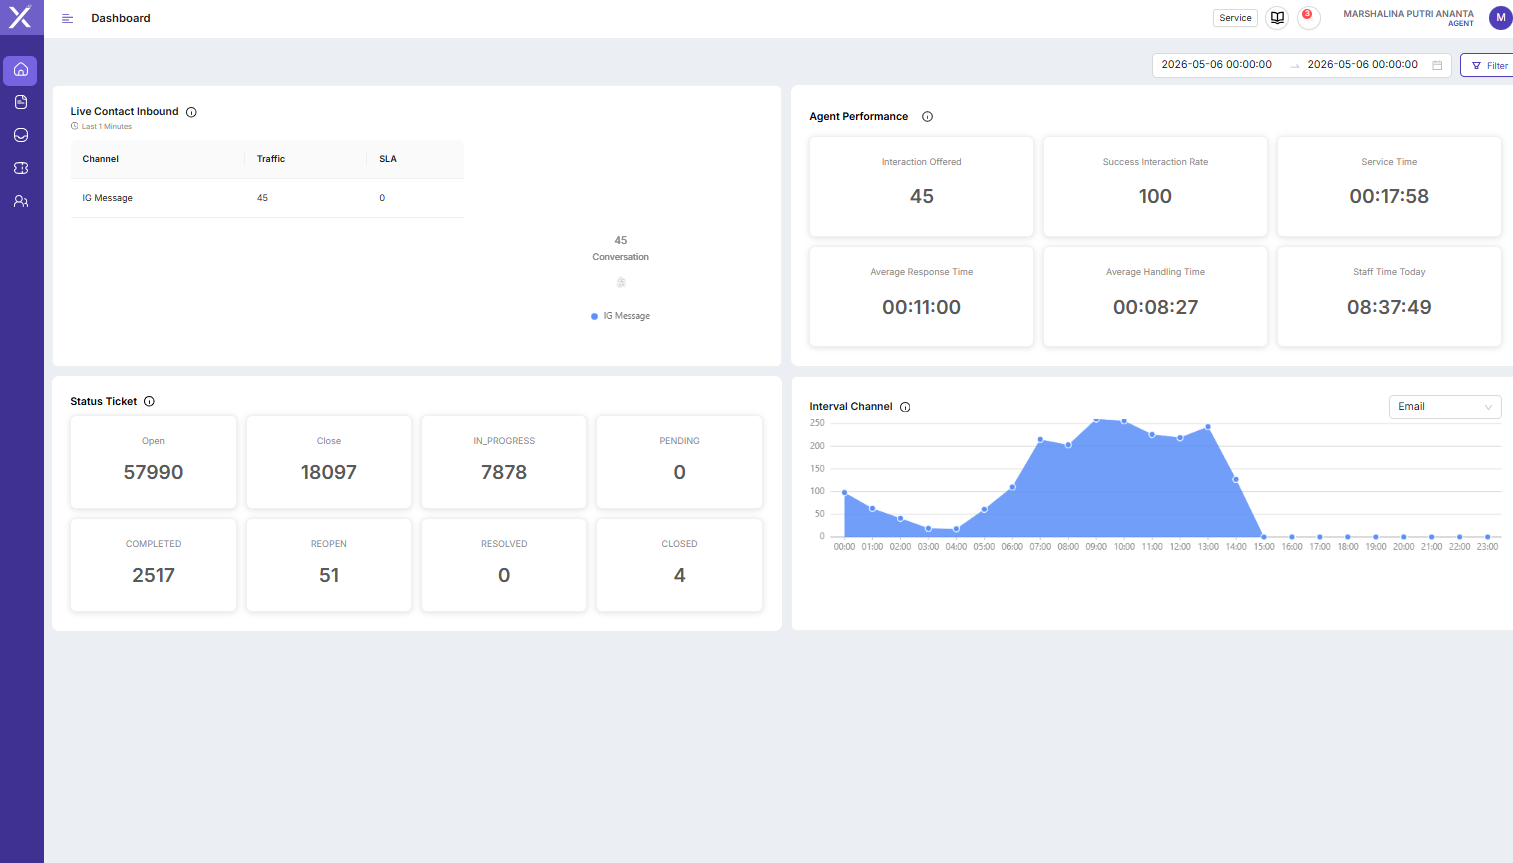Show info tooltip for Status Ticket
The width and height of the screenshot is (1513, 863).
(149, 401)
